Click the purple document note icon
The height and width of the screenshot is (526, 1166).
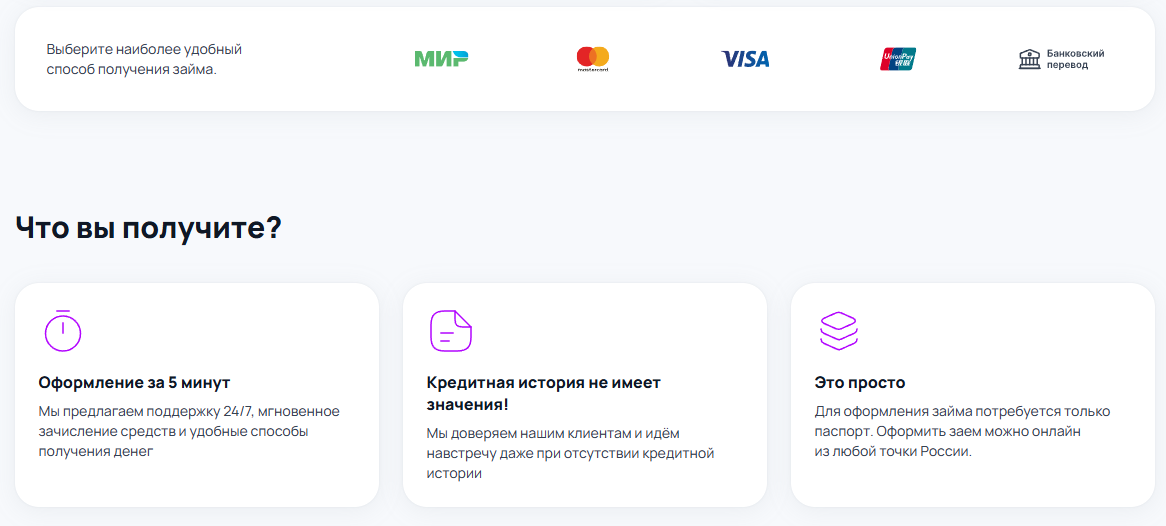[450, 330]
